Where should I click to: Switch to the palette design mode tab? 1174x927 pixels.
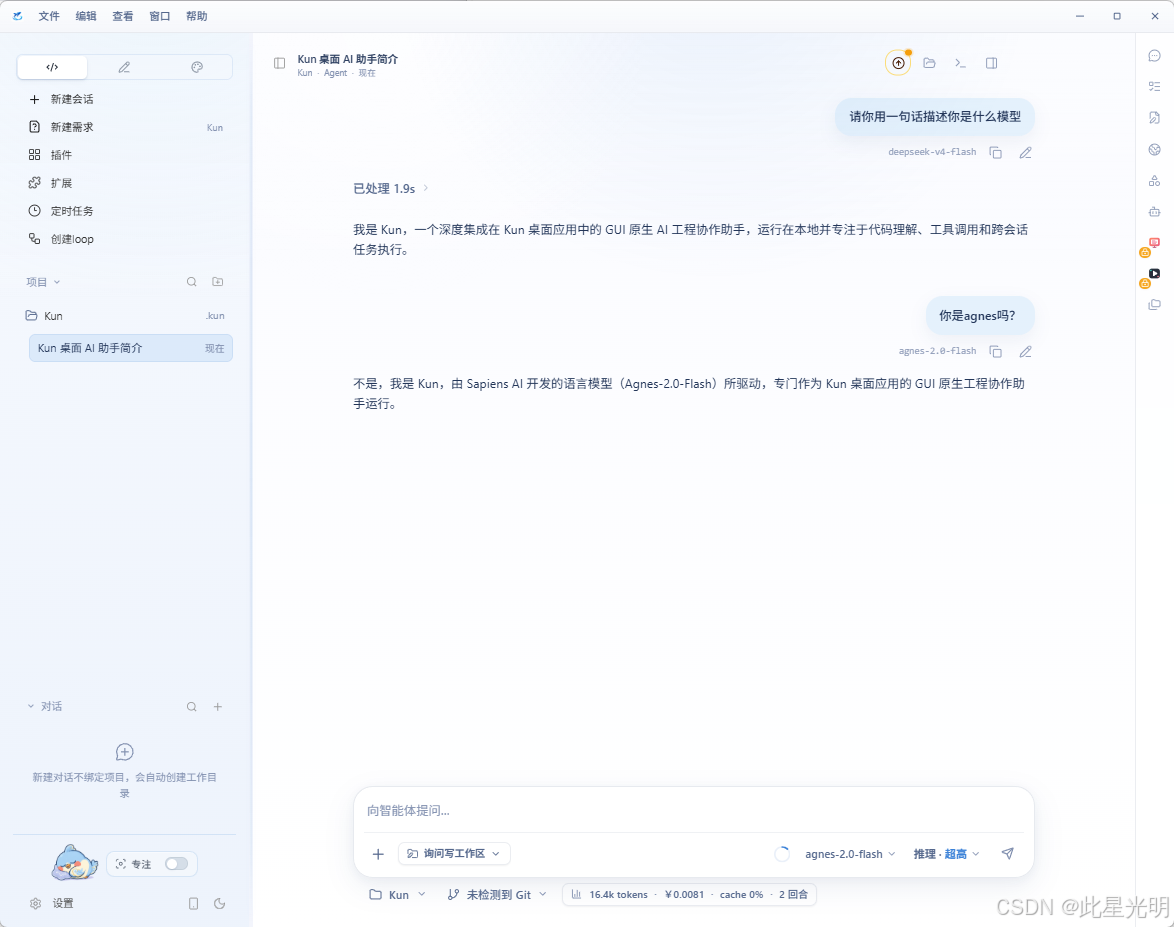(x=197, y=67)
